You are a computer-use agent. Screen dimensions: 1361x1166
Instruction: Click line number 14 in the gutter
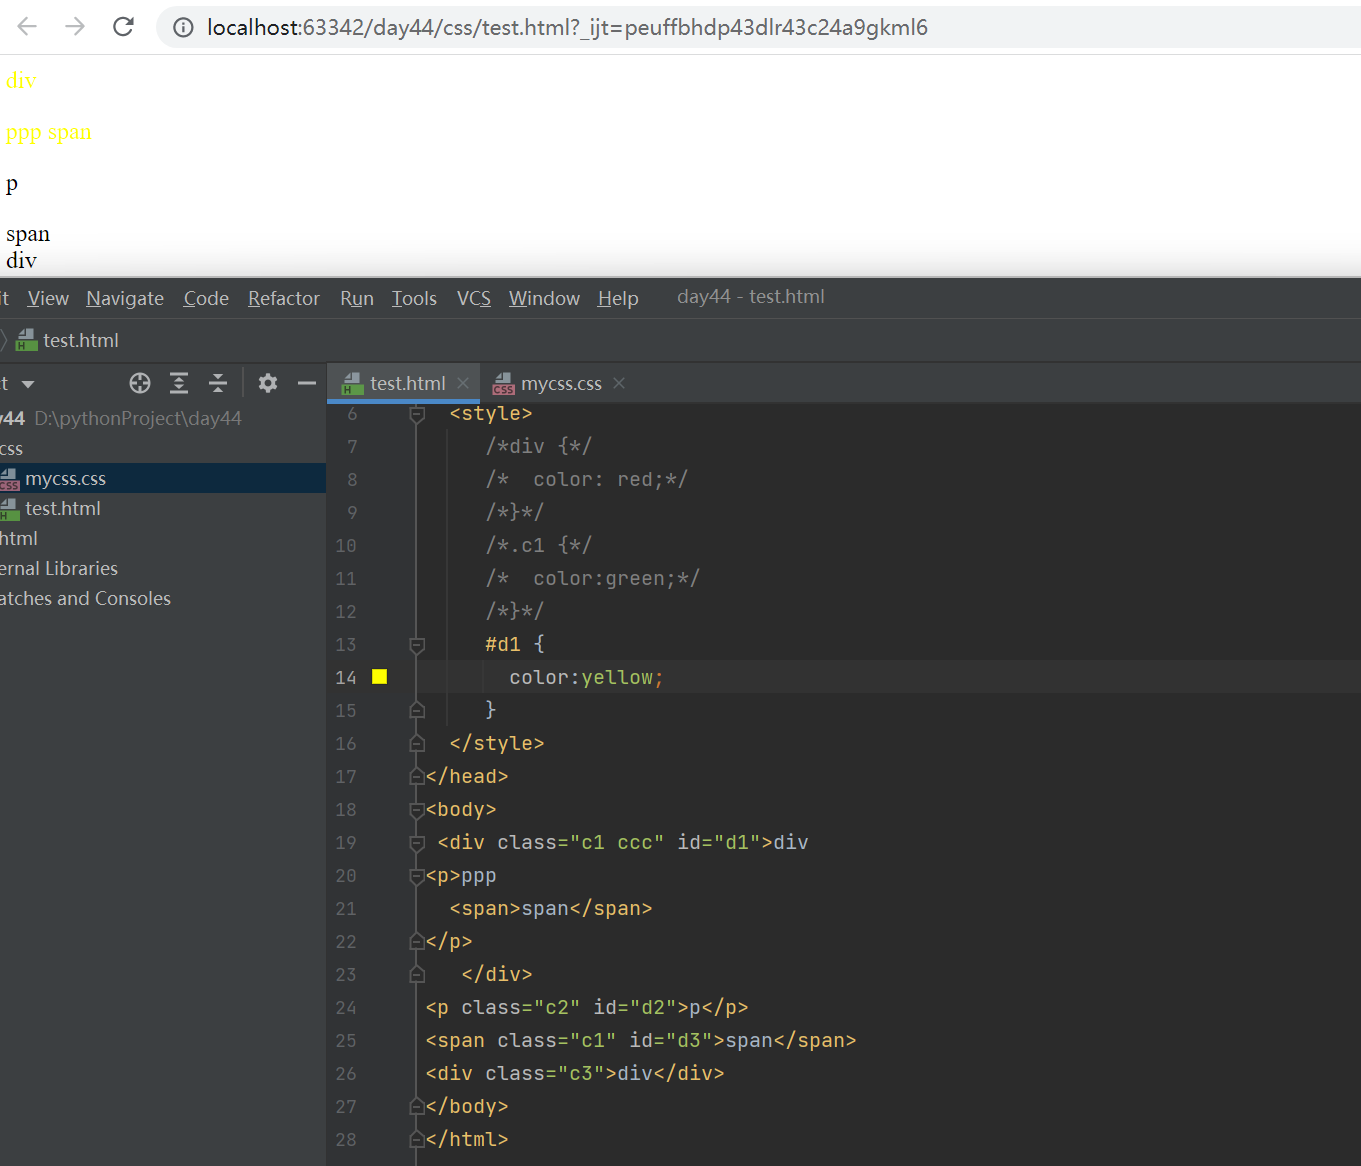click(x=346, y=677)
